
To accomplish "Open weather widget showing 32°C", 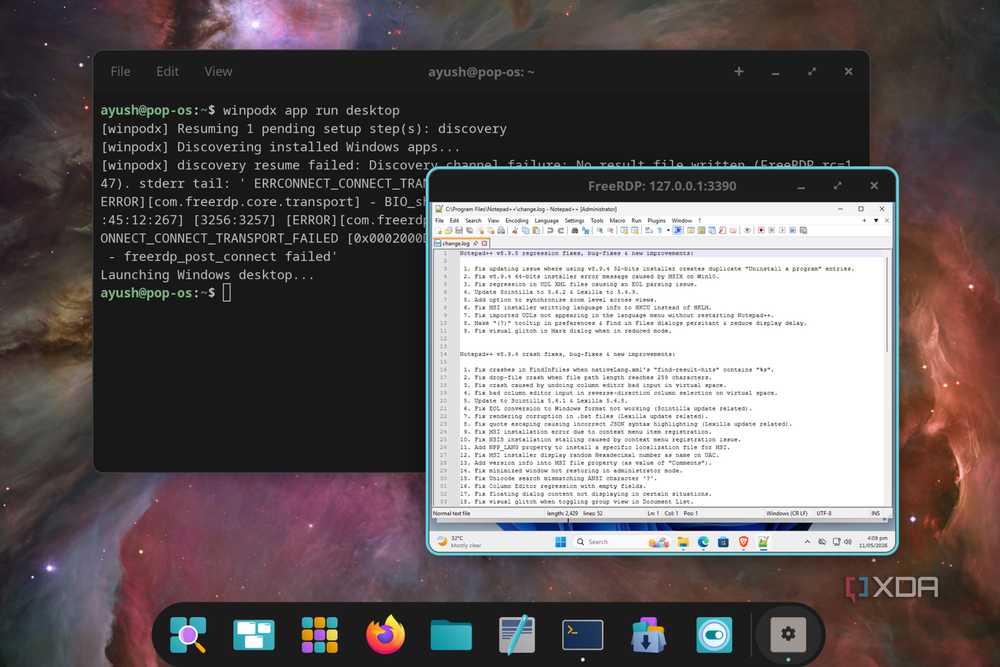I will point(459,542).
